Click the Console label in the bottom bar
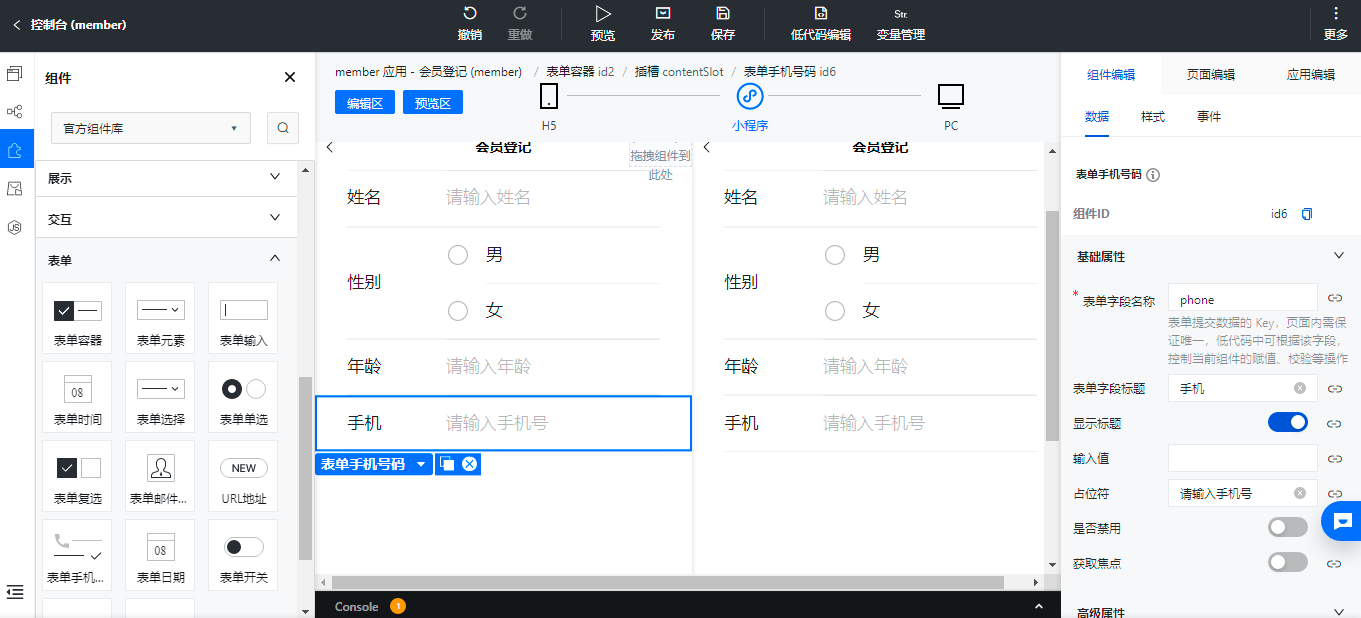Screen dimensions: 1361x618 pos(357,607)
